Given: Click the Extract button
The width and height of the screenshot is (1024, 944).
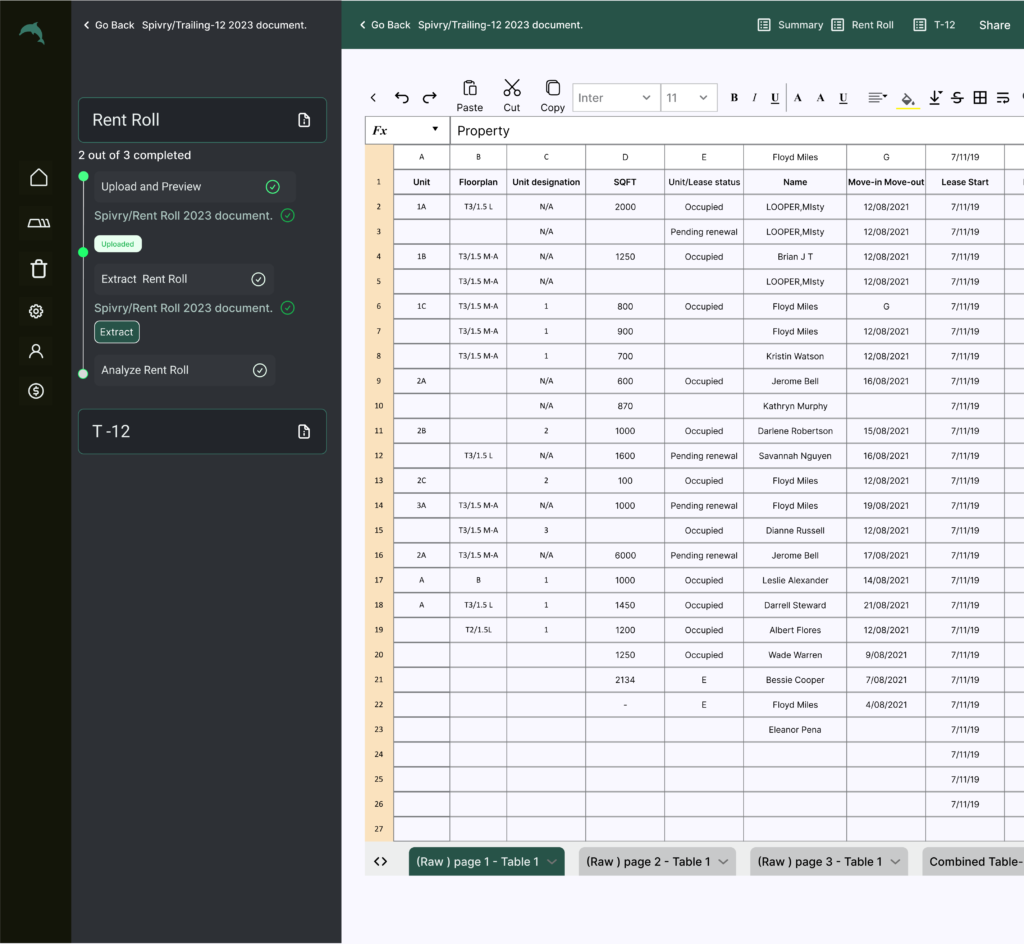Looking at the screenshot, I should (x=117, y=332).
